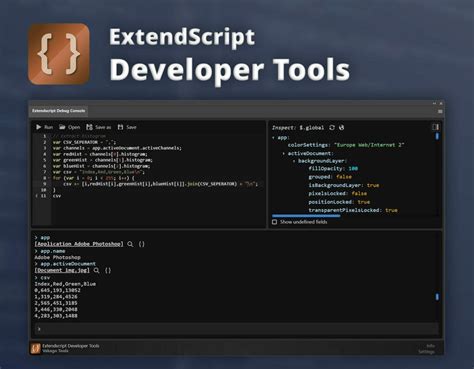Click the [Application Adobe Photoshop] link
The image size is (474, 369).
click(79, 244)
